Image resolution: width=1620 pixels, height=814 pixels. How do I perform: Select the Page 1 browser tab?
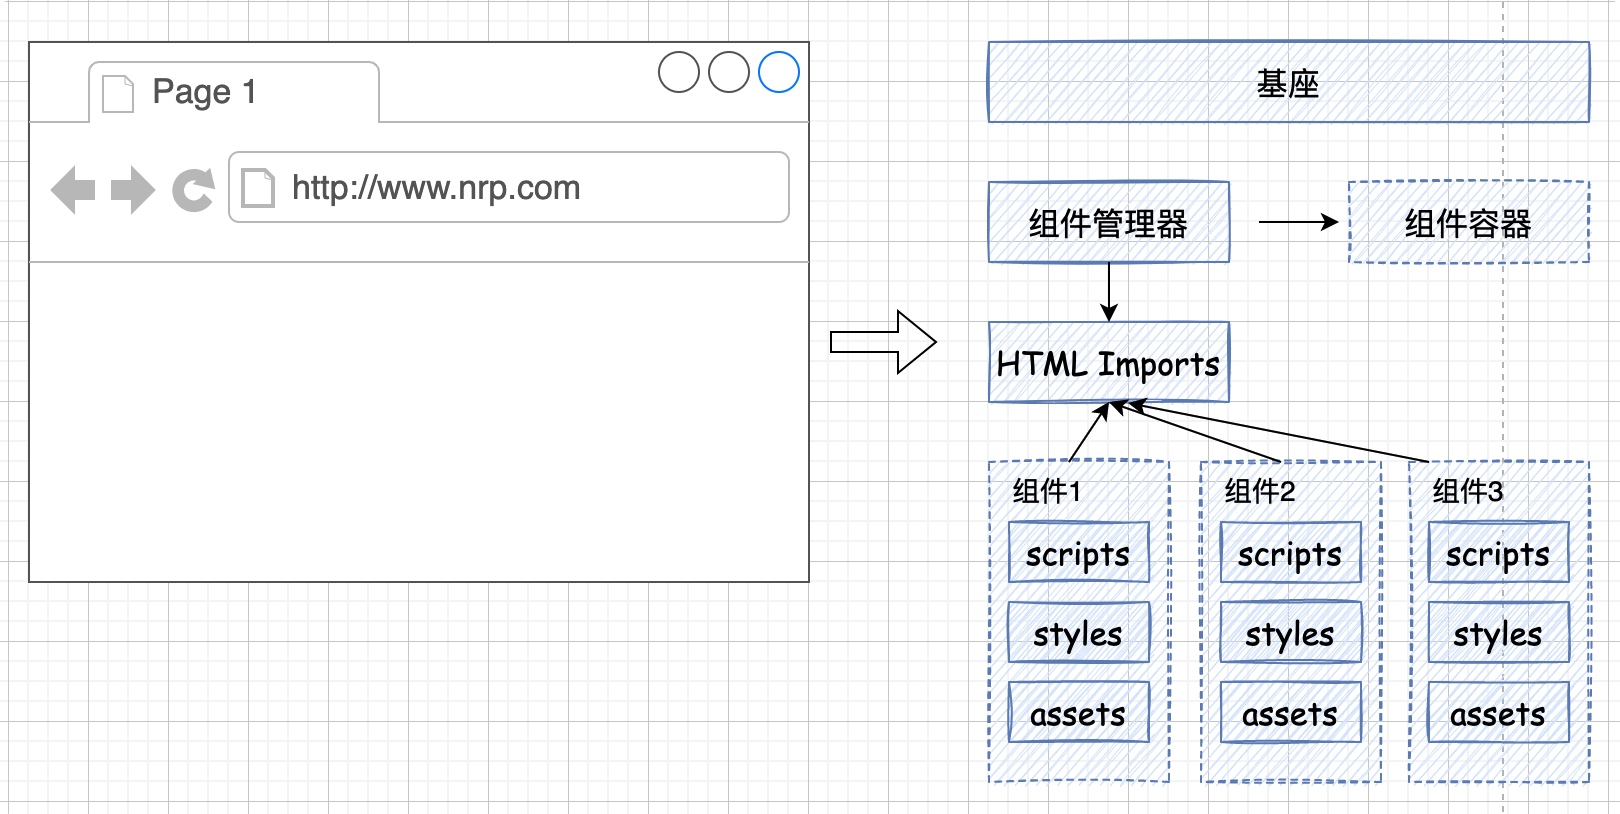coord(234,92)
